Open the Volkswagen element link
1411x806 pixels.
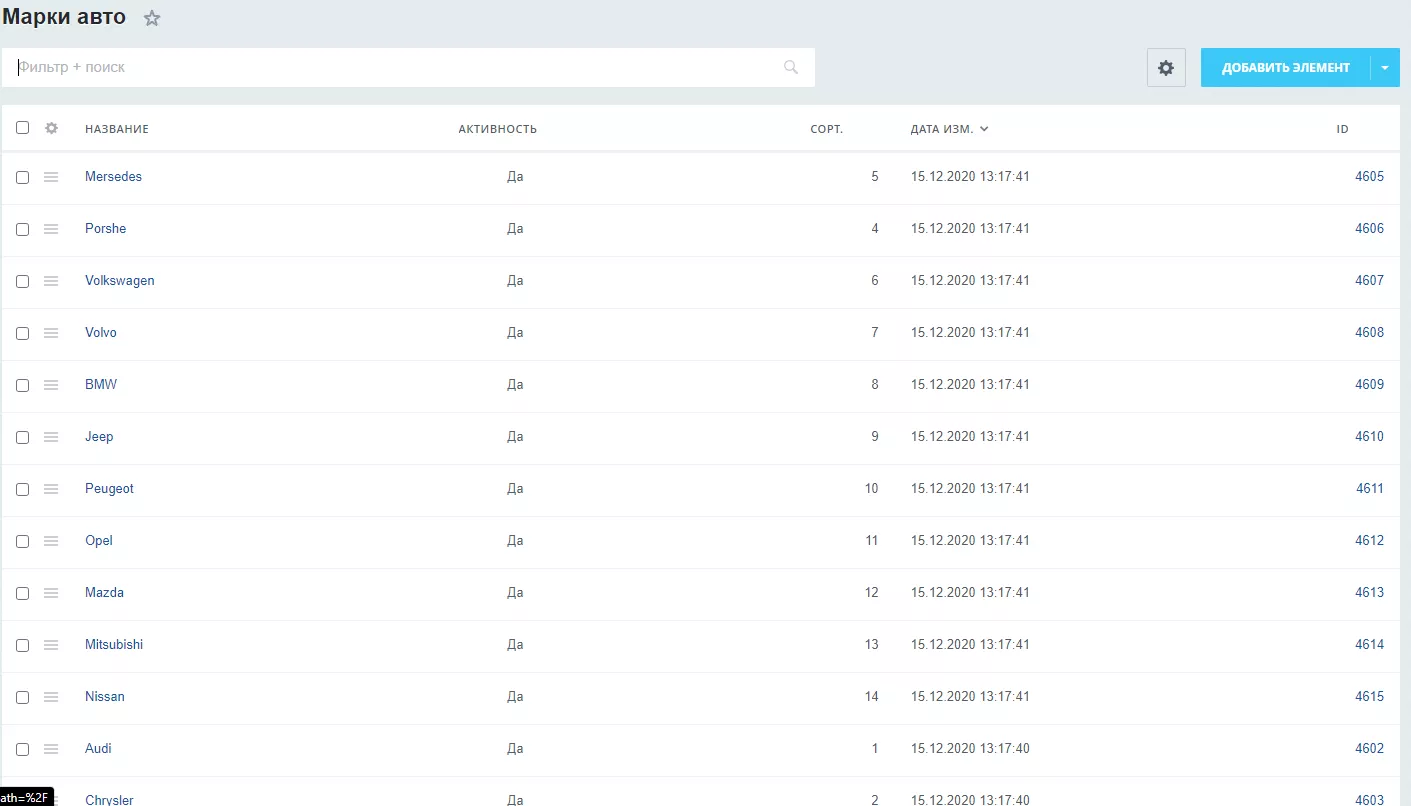tap(120, 281)
